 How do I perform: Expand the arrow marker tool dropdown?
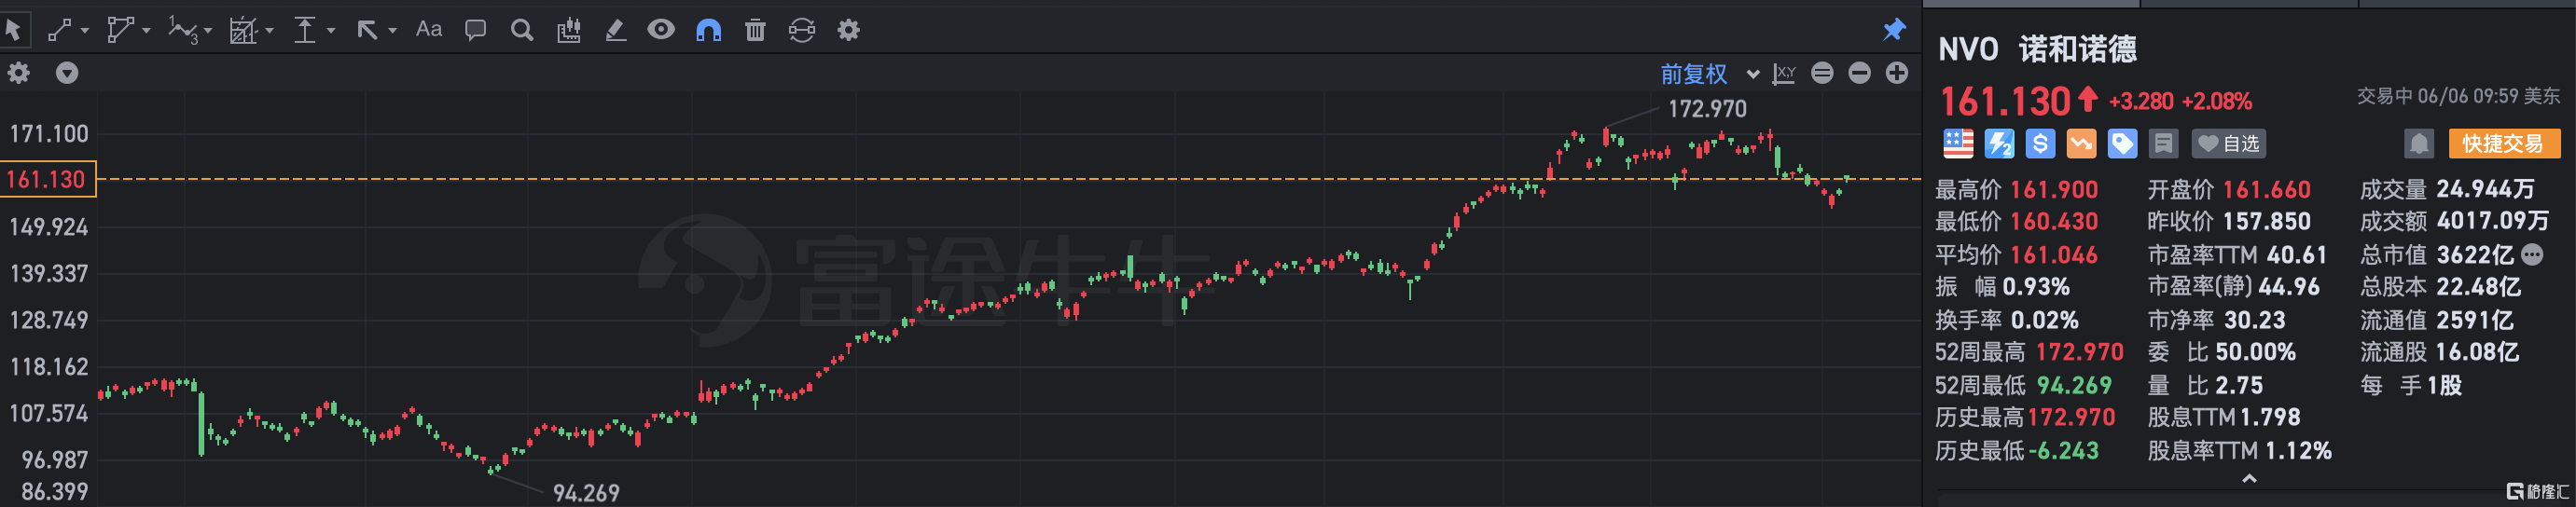pyautogui.click(x=392, y=31)
